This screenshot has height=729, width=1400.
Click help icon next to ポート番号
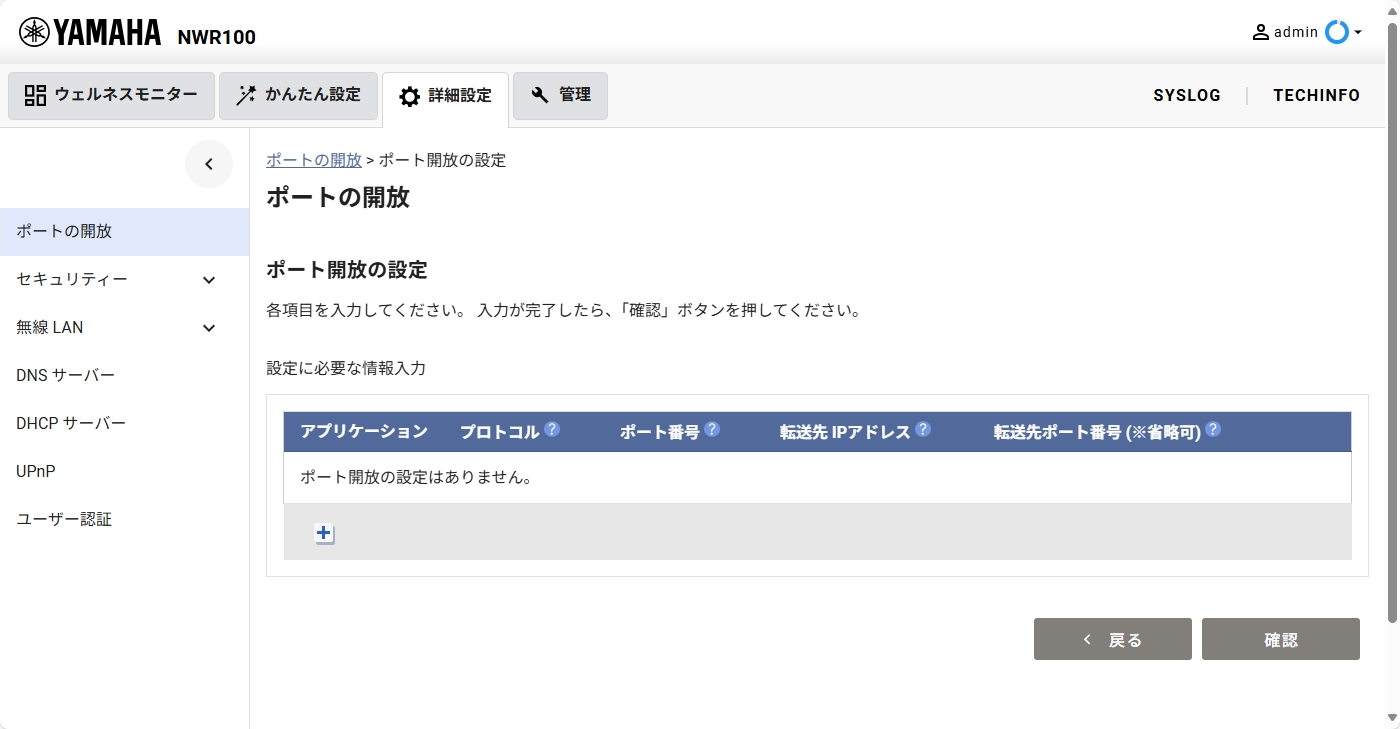(x=712, y=430)
